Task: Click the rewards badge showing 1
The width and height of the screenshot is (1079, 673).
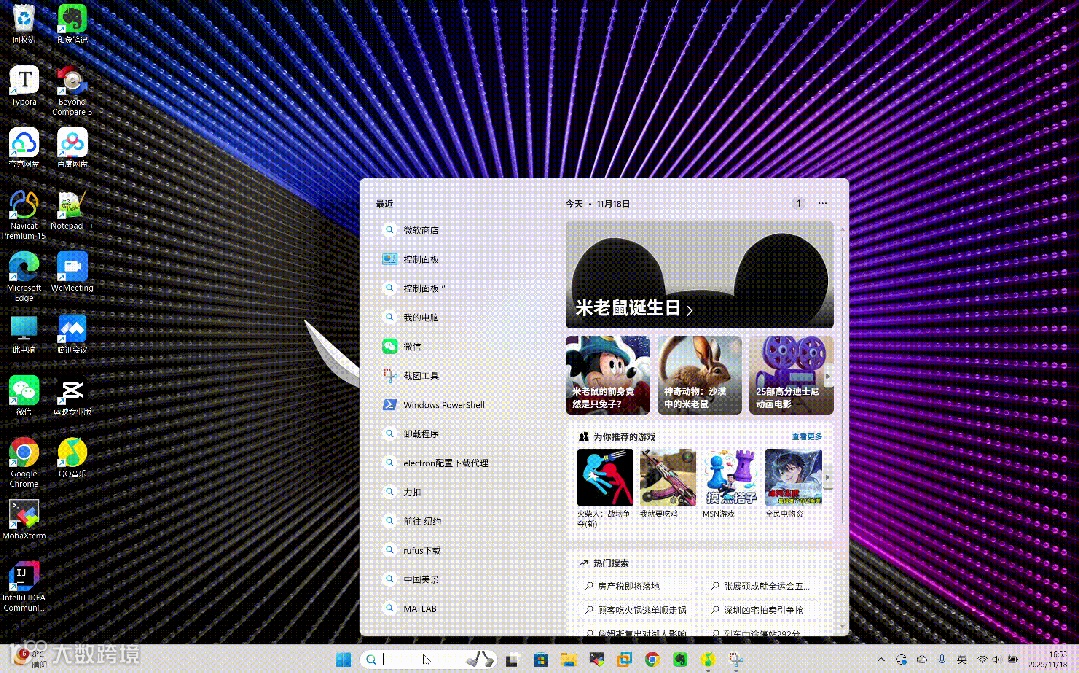Action: point(798,203)
